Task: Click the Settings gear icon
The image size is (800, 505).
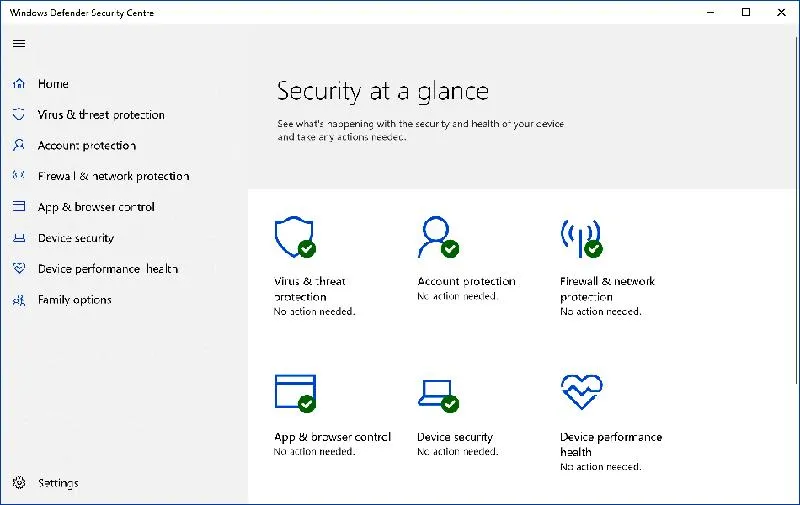Action: point(19,483)
